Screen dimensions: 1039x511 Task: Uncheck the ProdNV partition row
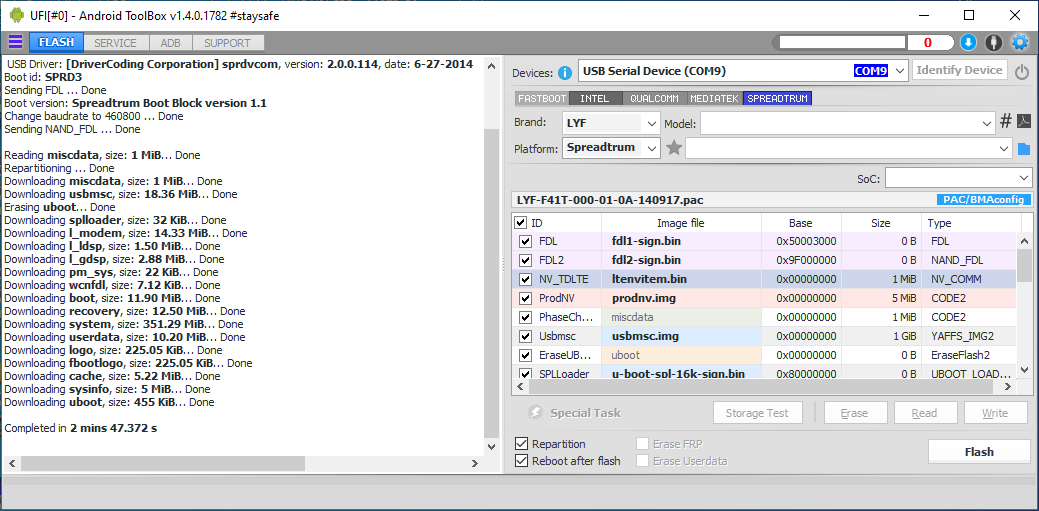click(525, 298)
